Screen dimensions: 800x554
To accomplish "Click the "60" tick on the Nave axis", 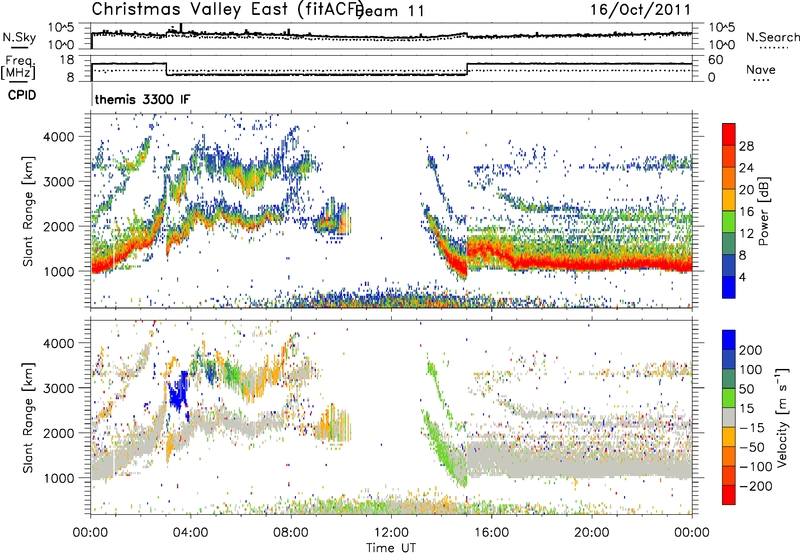I will (716, 60).
